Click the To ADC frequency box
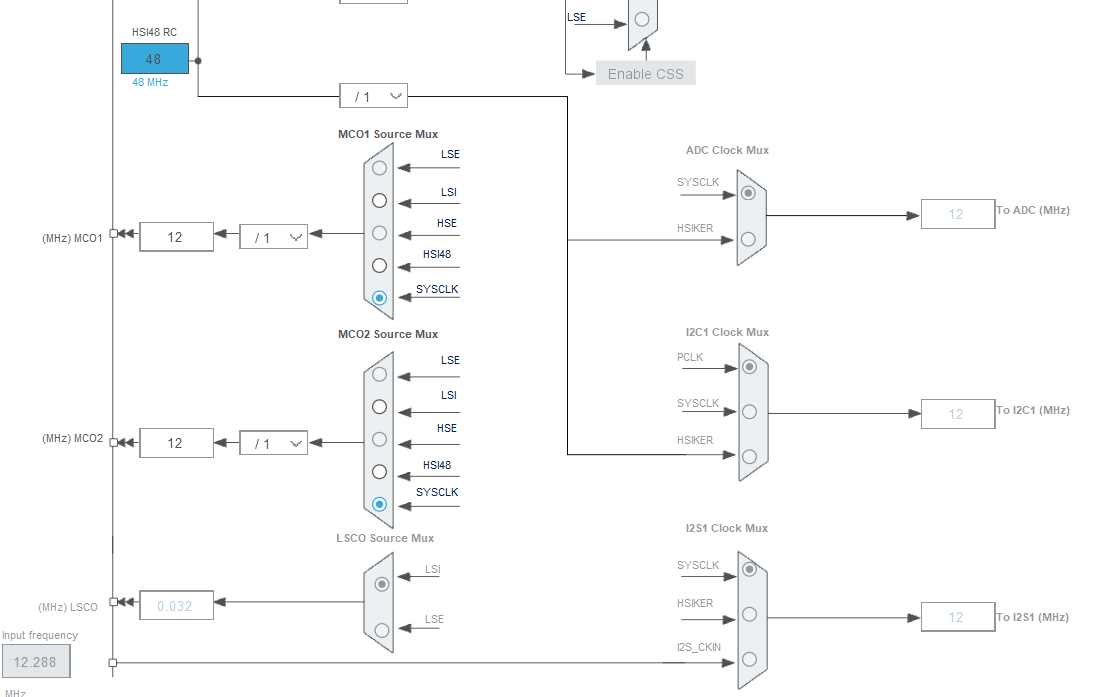 pyautogui.click(x=958, y=214)
